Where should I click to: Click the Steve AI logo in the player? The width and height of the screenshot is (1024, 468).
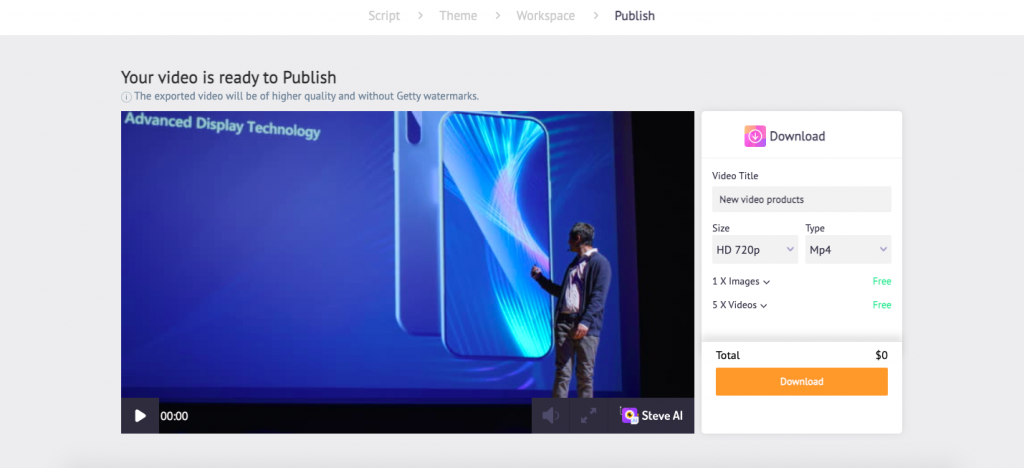click(651, 416)
